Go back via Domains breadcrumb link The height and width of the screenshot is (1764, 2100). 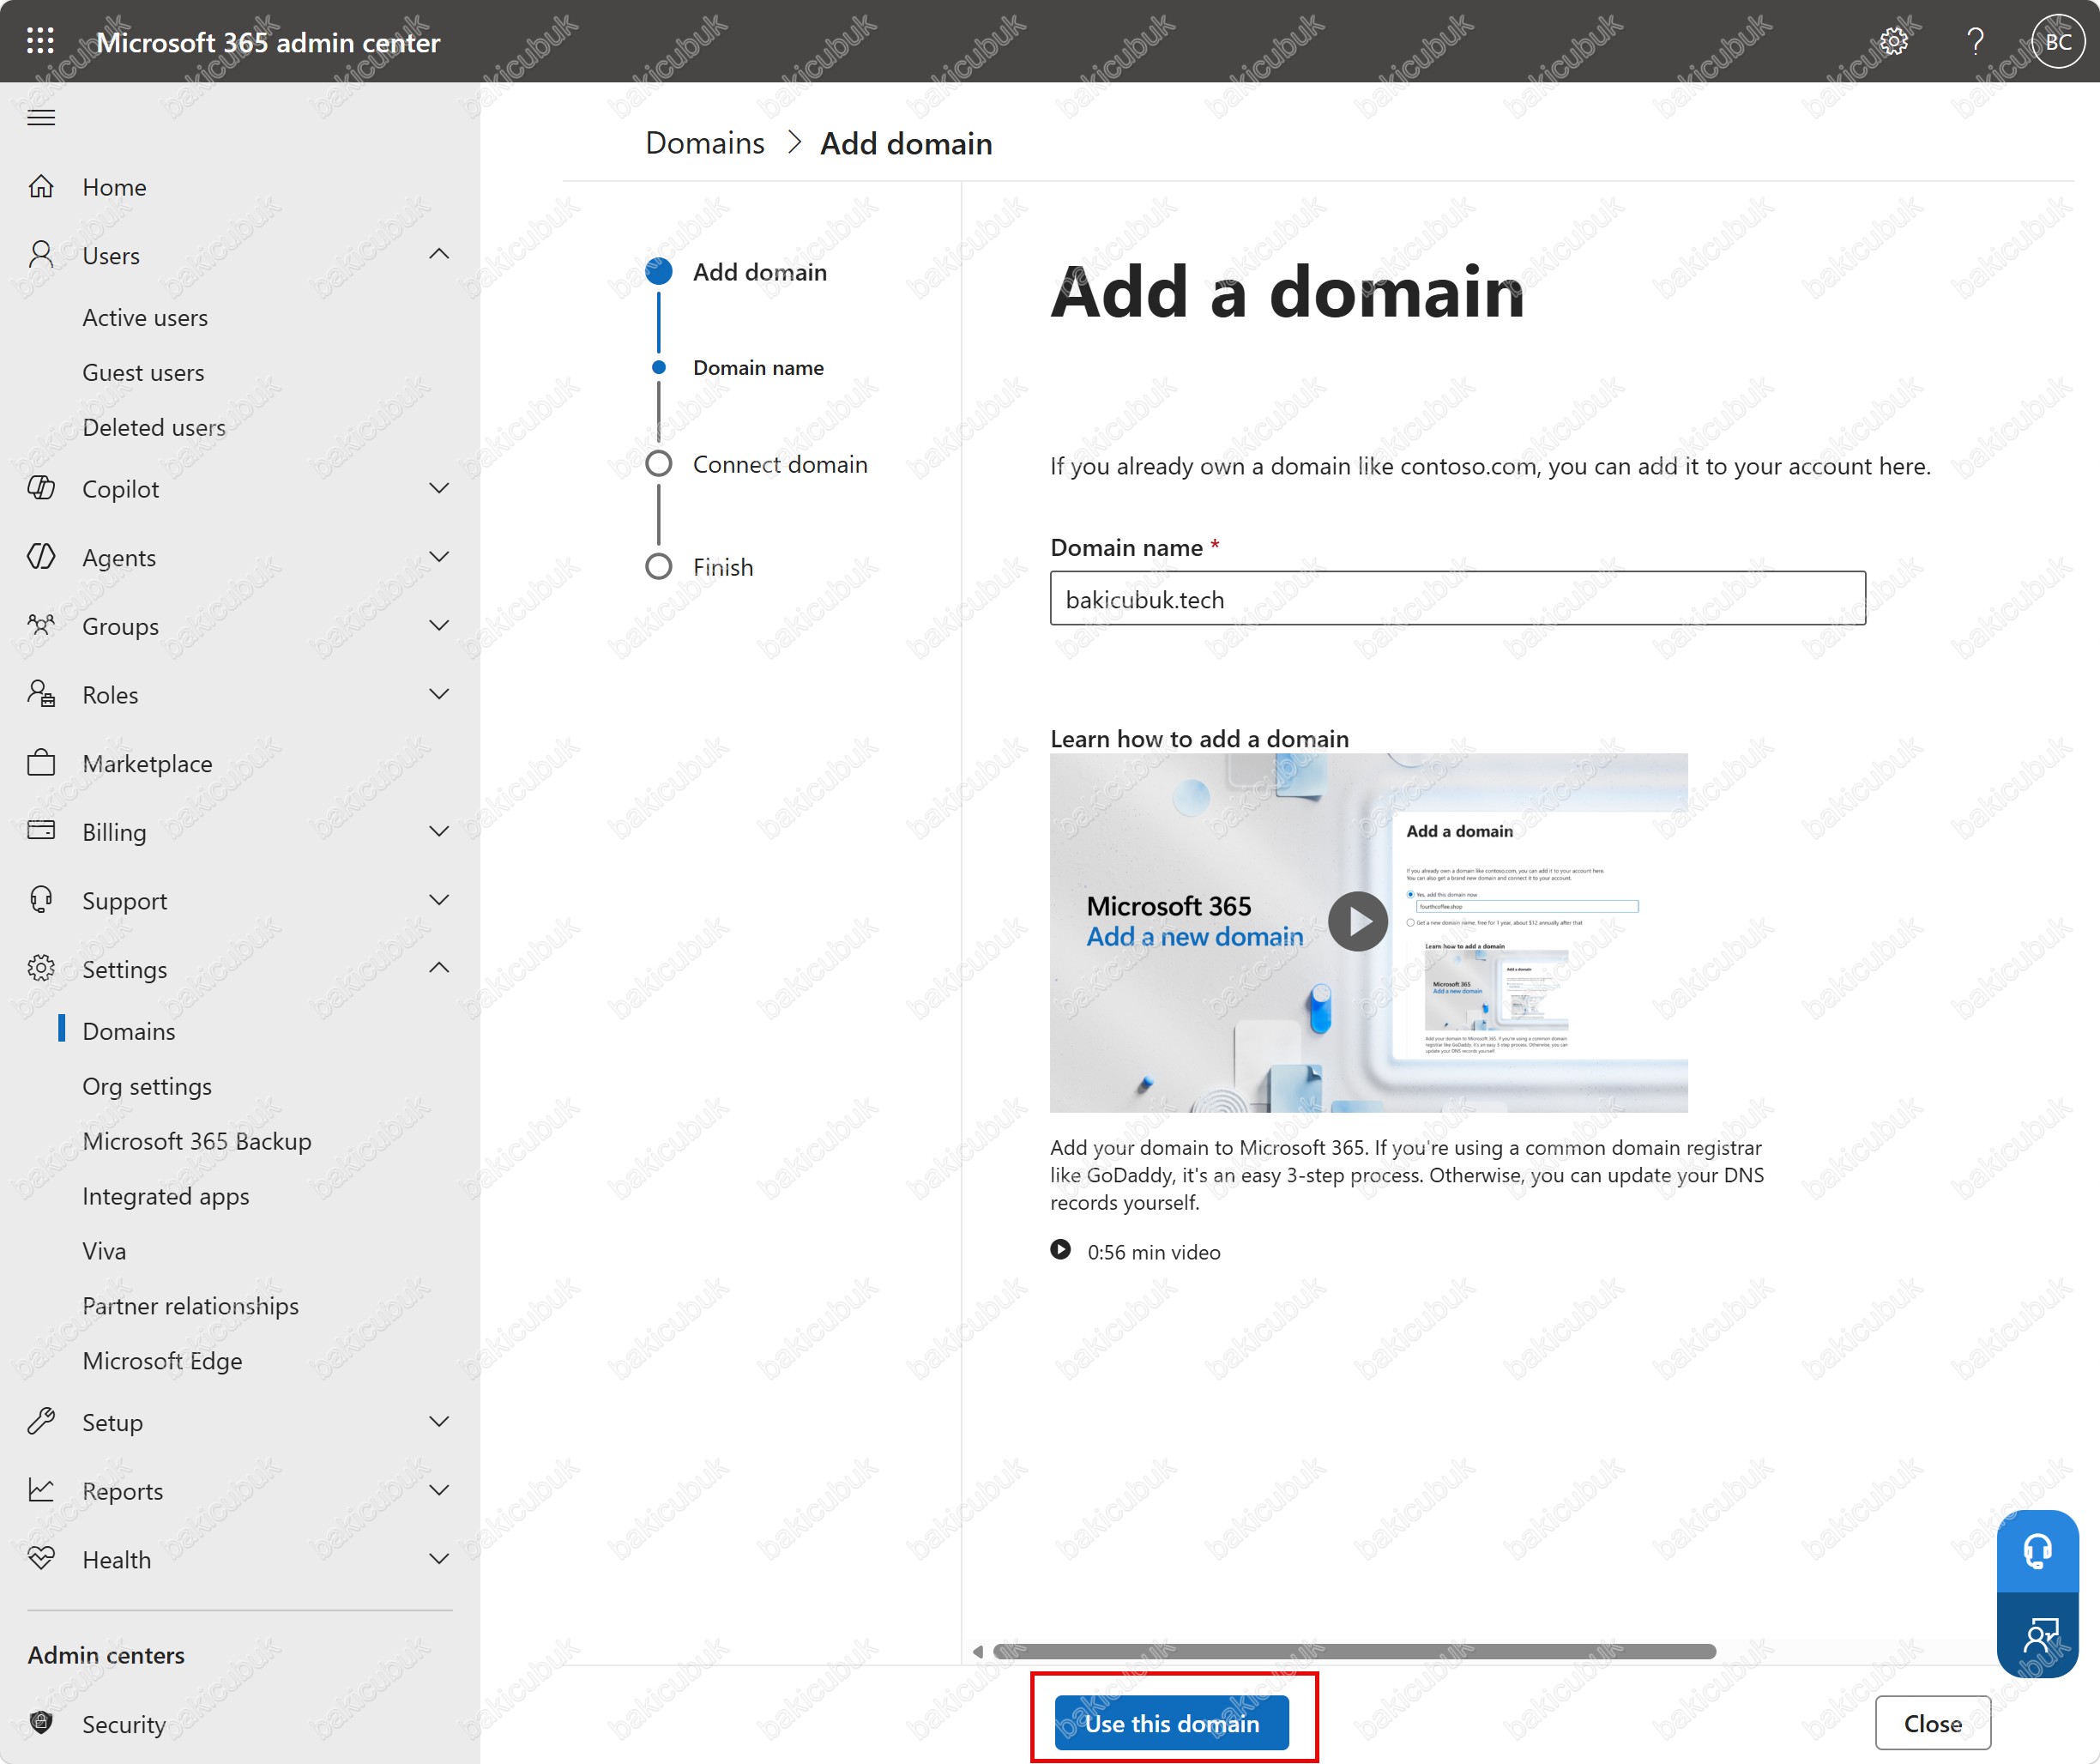[x=704, y=144]
